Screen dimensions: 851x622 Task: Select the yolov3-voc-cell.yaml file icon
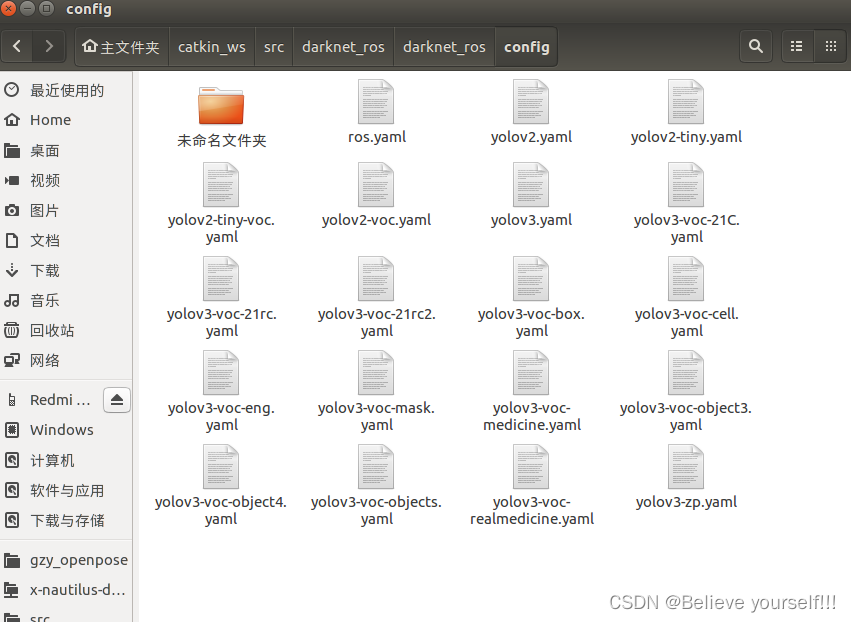coord(686,279)
